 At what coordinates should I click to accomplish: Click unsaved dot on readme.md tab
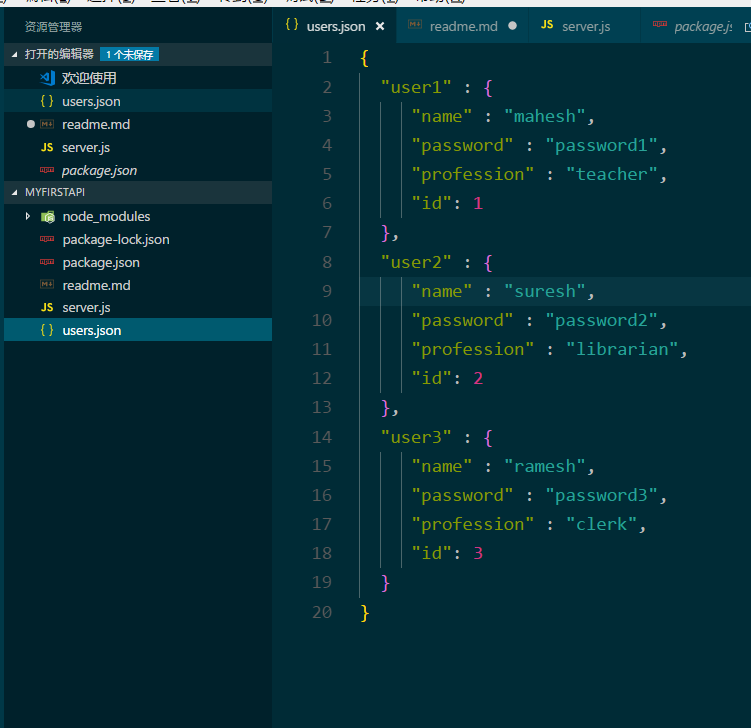512,26
